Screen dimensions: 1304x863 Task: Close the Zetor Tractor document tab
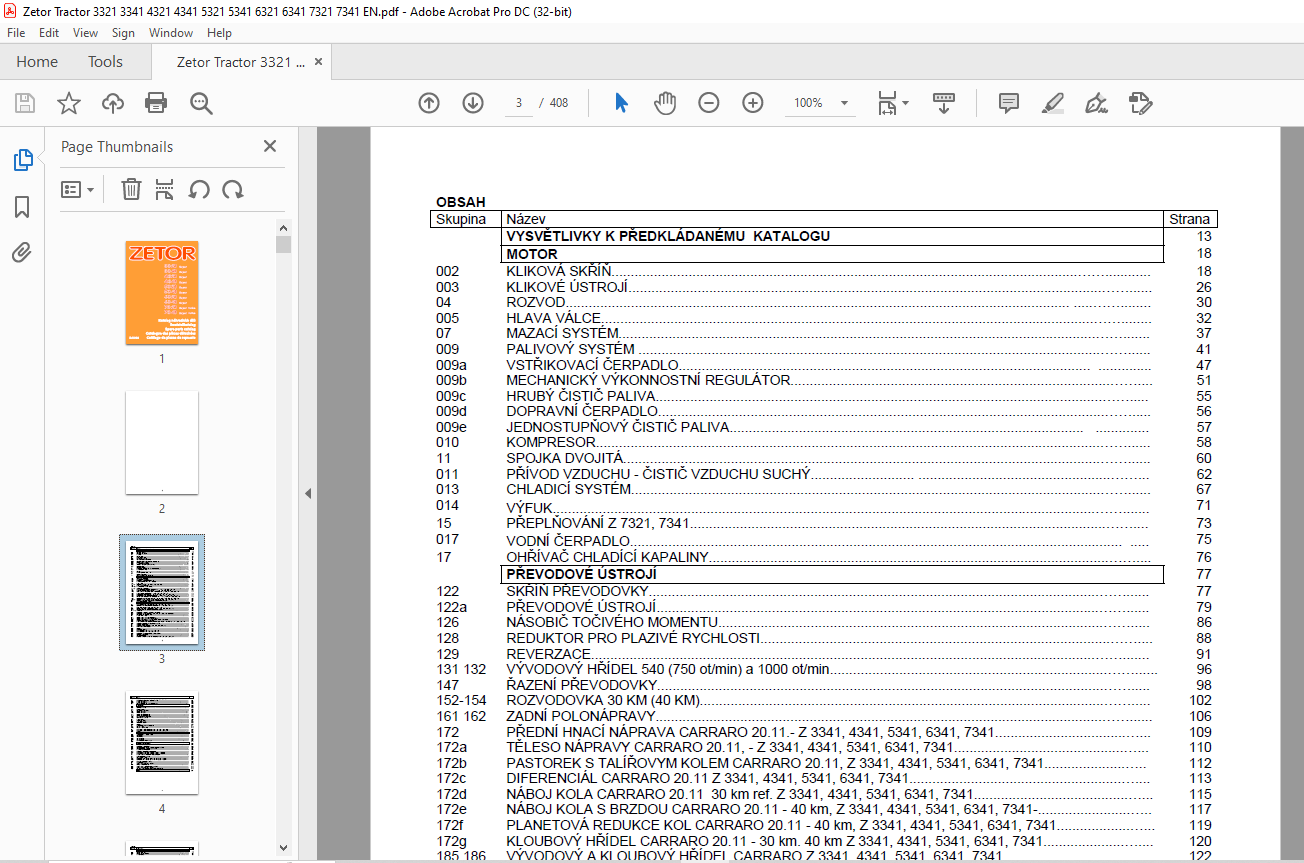click(x=319, y=62)
